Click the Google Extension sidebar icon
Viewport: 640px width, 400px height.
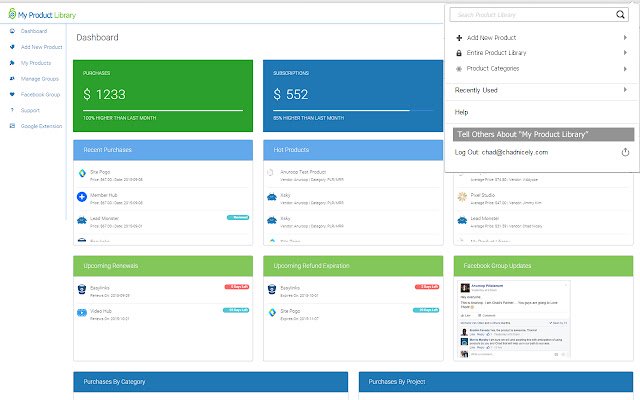tap(12, 126)
